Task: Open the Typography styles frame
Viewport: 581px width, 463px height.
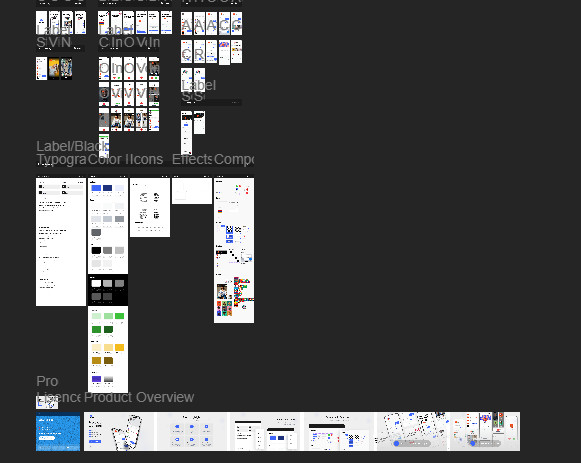Action: coord(61,242)
